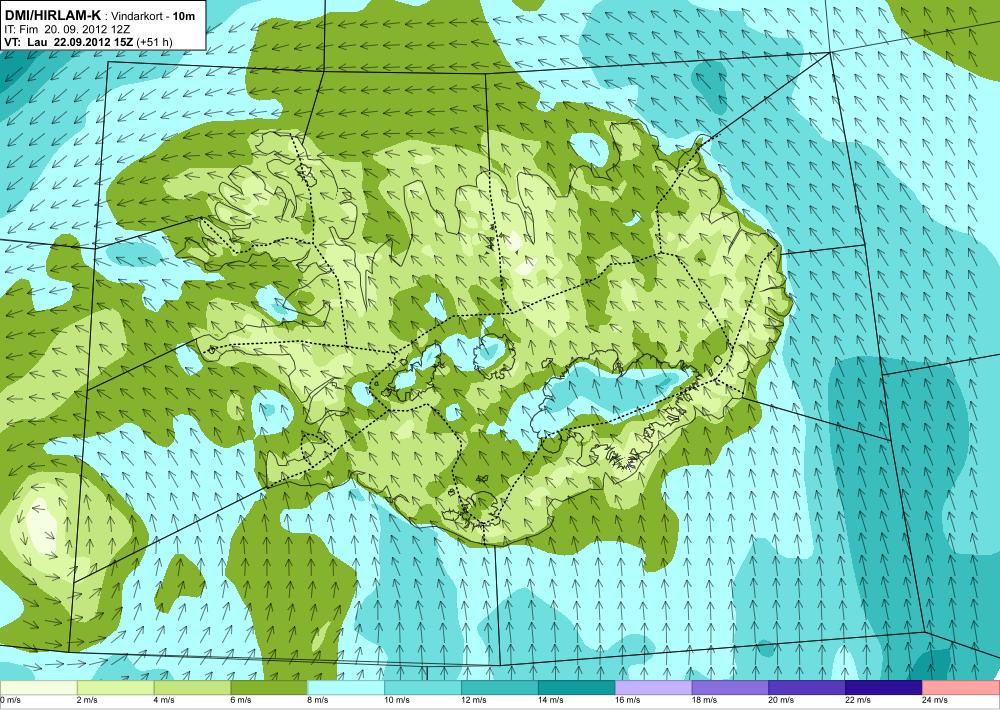The width and height of the screenshot is (1000, 710).
Task: Select the 2–4 m/s light green legend swatch
Action: [x=115, y=688]
